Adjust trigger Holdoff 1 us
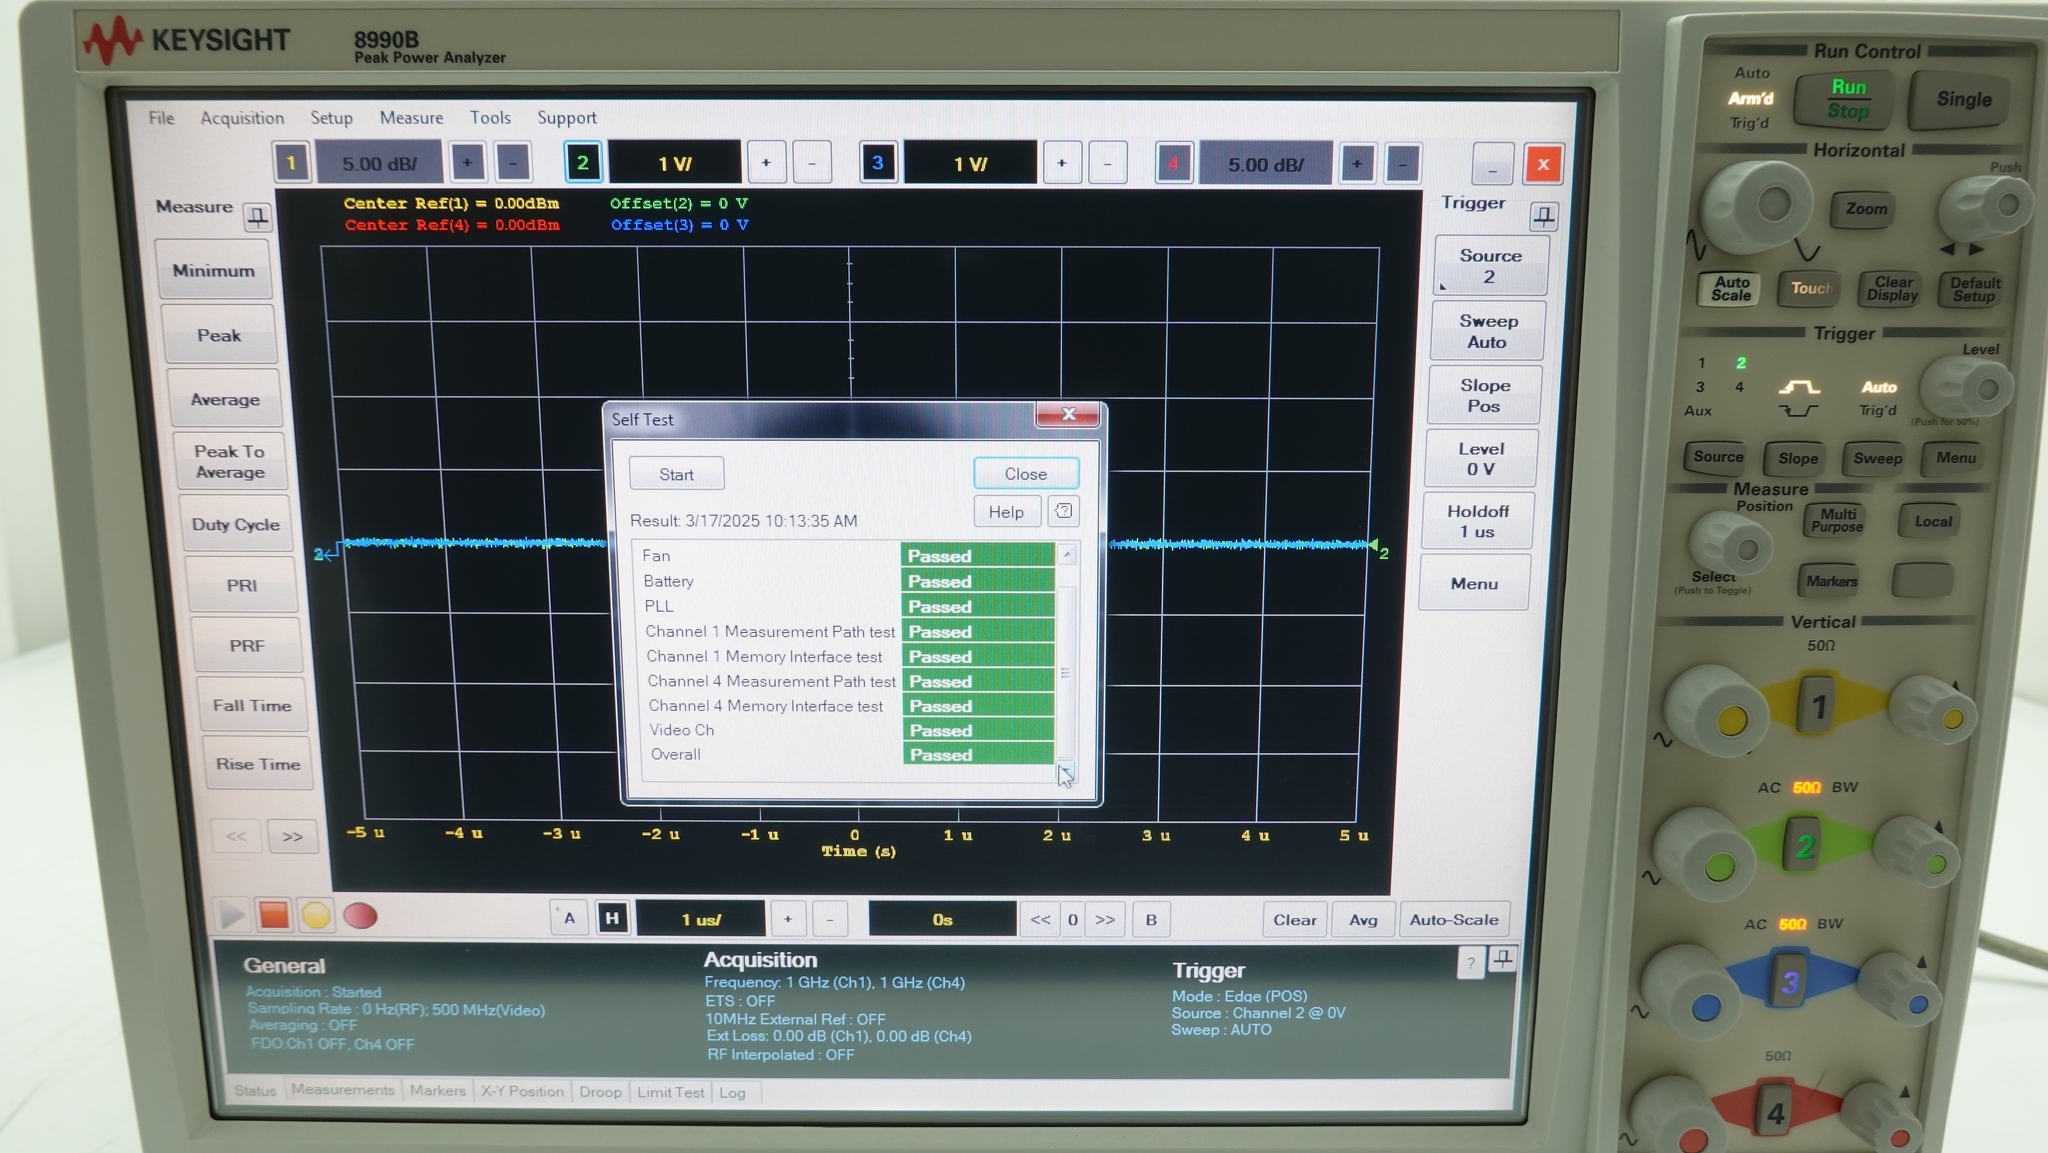The height and width of the screenshot is (1153, 2048). tap(1477, 521)
